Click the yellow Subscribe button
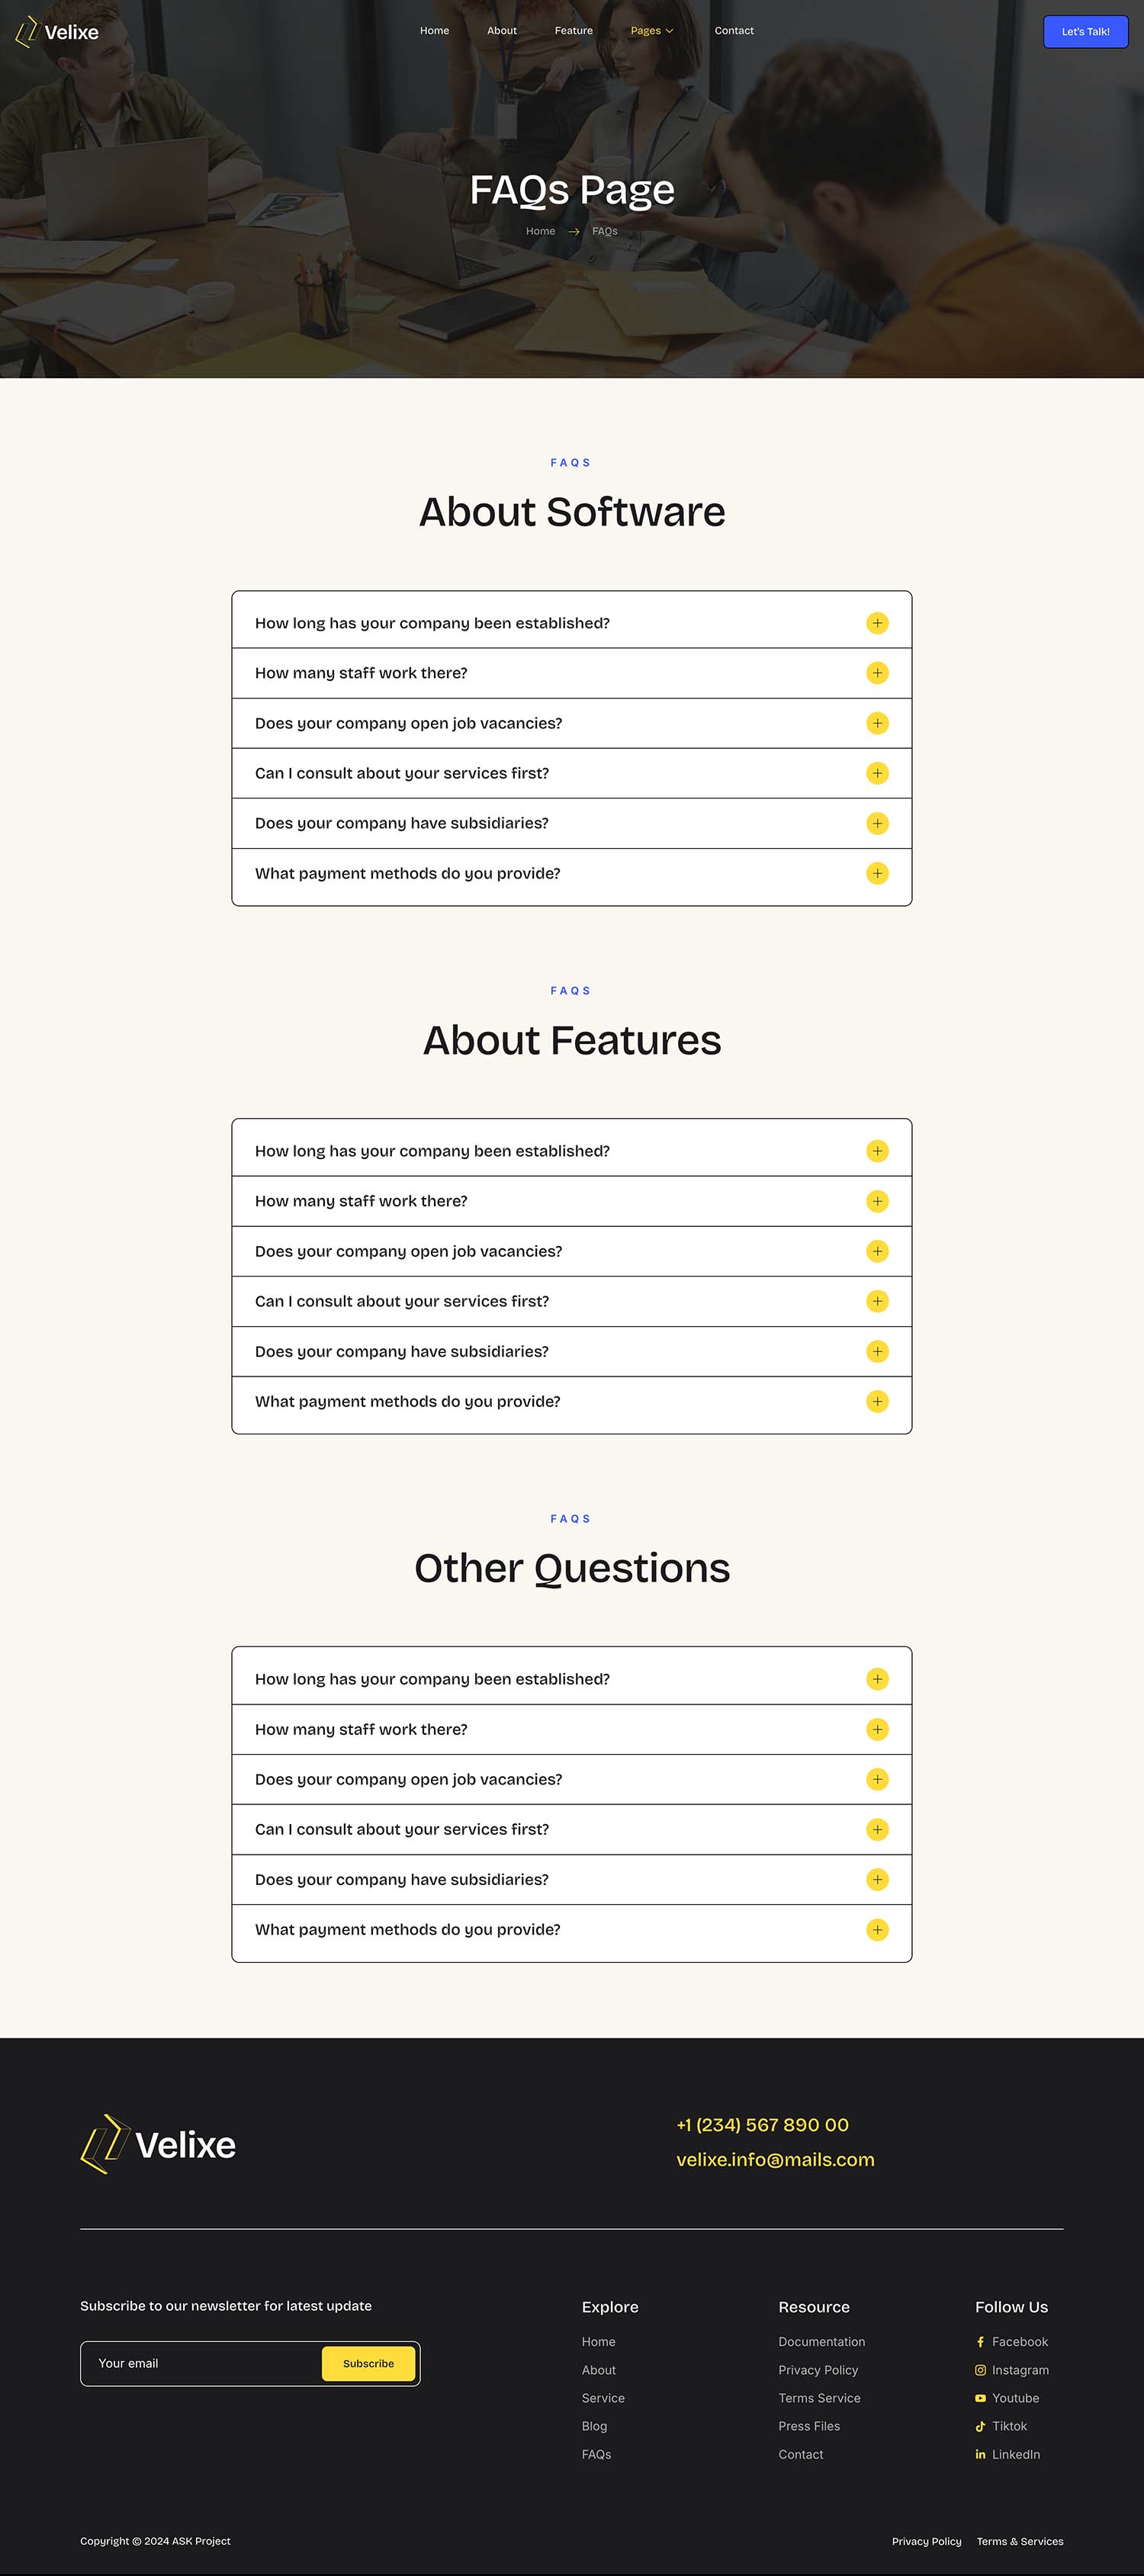This screenshot has height=2576, width=1144. (368, 2363)
